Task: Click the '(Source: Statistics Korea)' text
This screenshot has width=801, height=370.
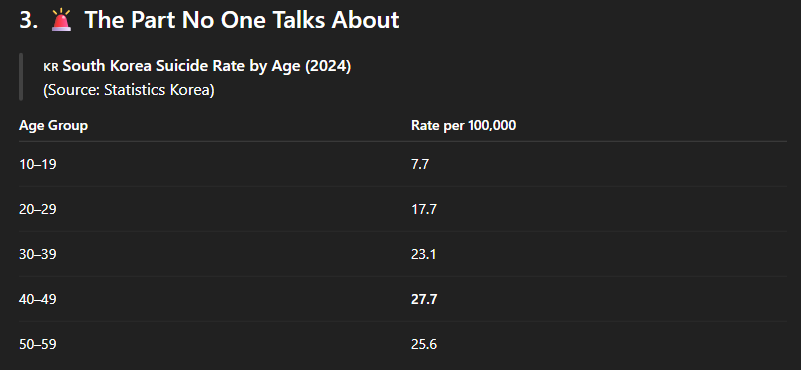Action: pos(129,90)
